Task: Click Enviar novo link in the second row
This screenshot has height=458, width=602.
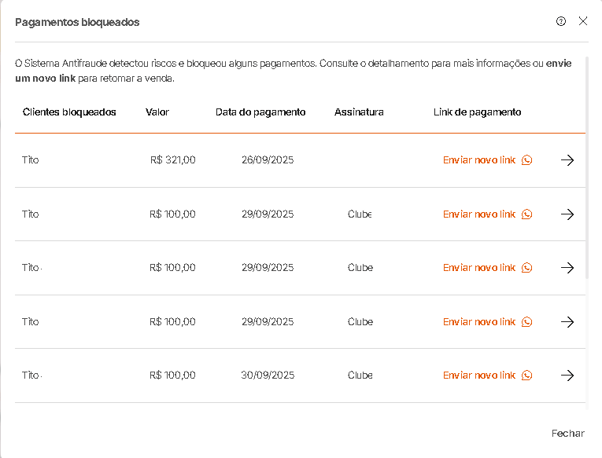Action: pyautogui.click(x=479, y=214)
